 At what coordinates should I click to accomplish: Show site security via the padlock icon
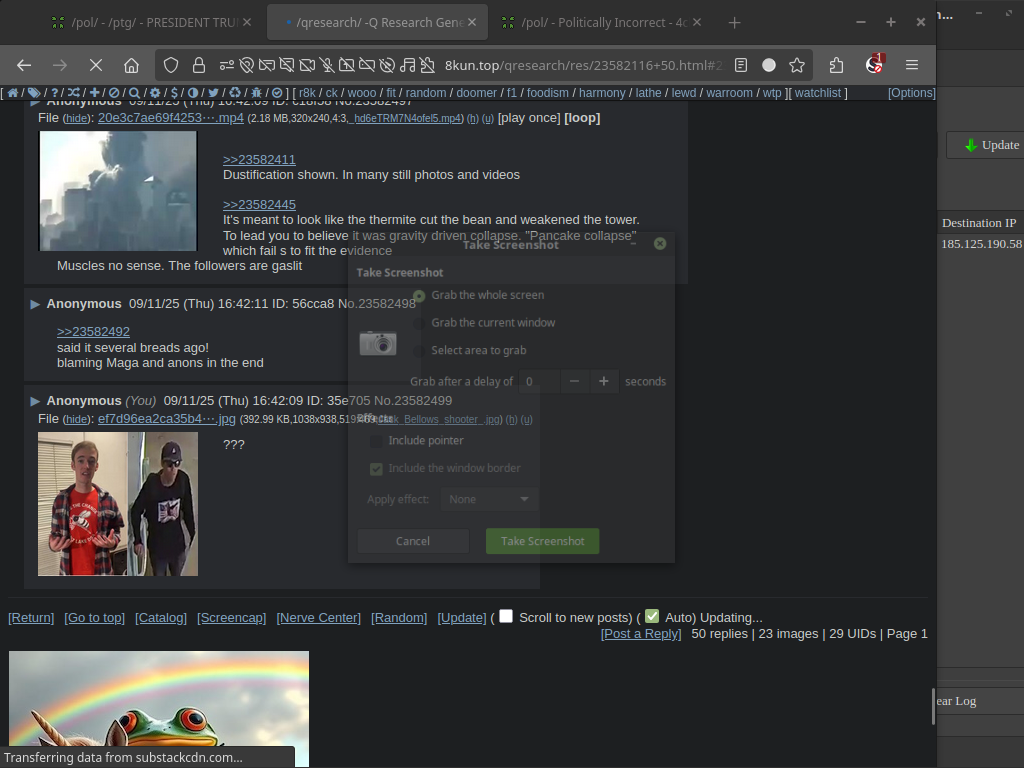tap(199, 65)
